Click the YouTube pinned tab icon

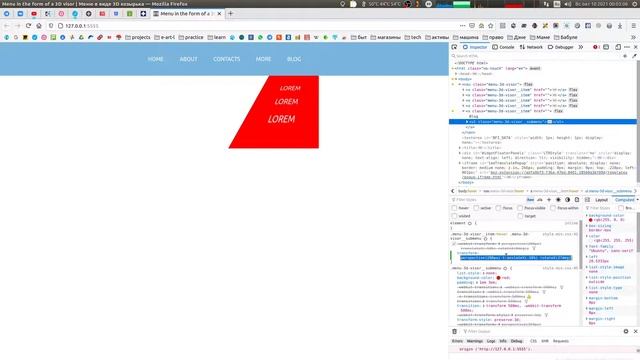tap(34, 13)
